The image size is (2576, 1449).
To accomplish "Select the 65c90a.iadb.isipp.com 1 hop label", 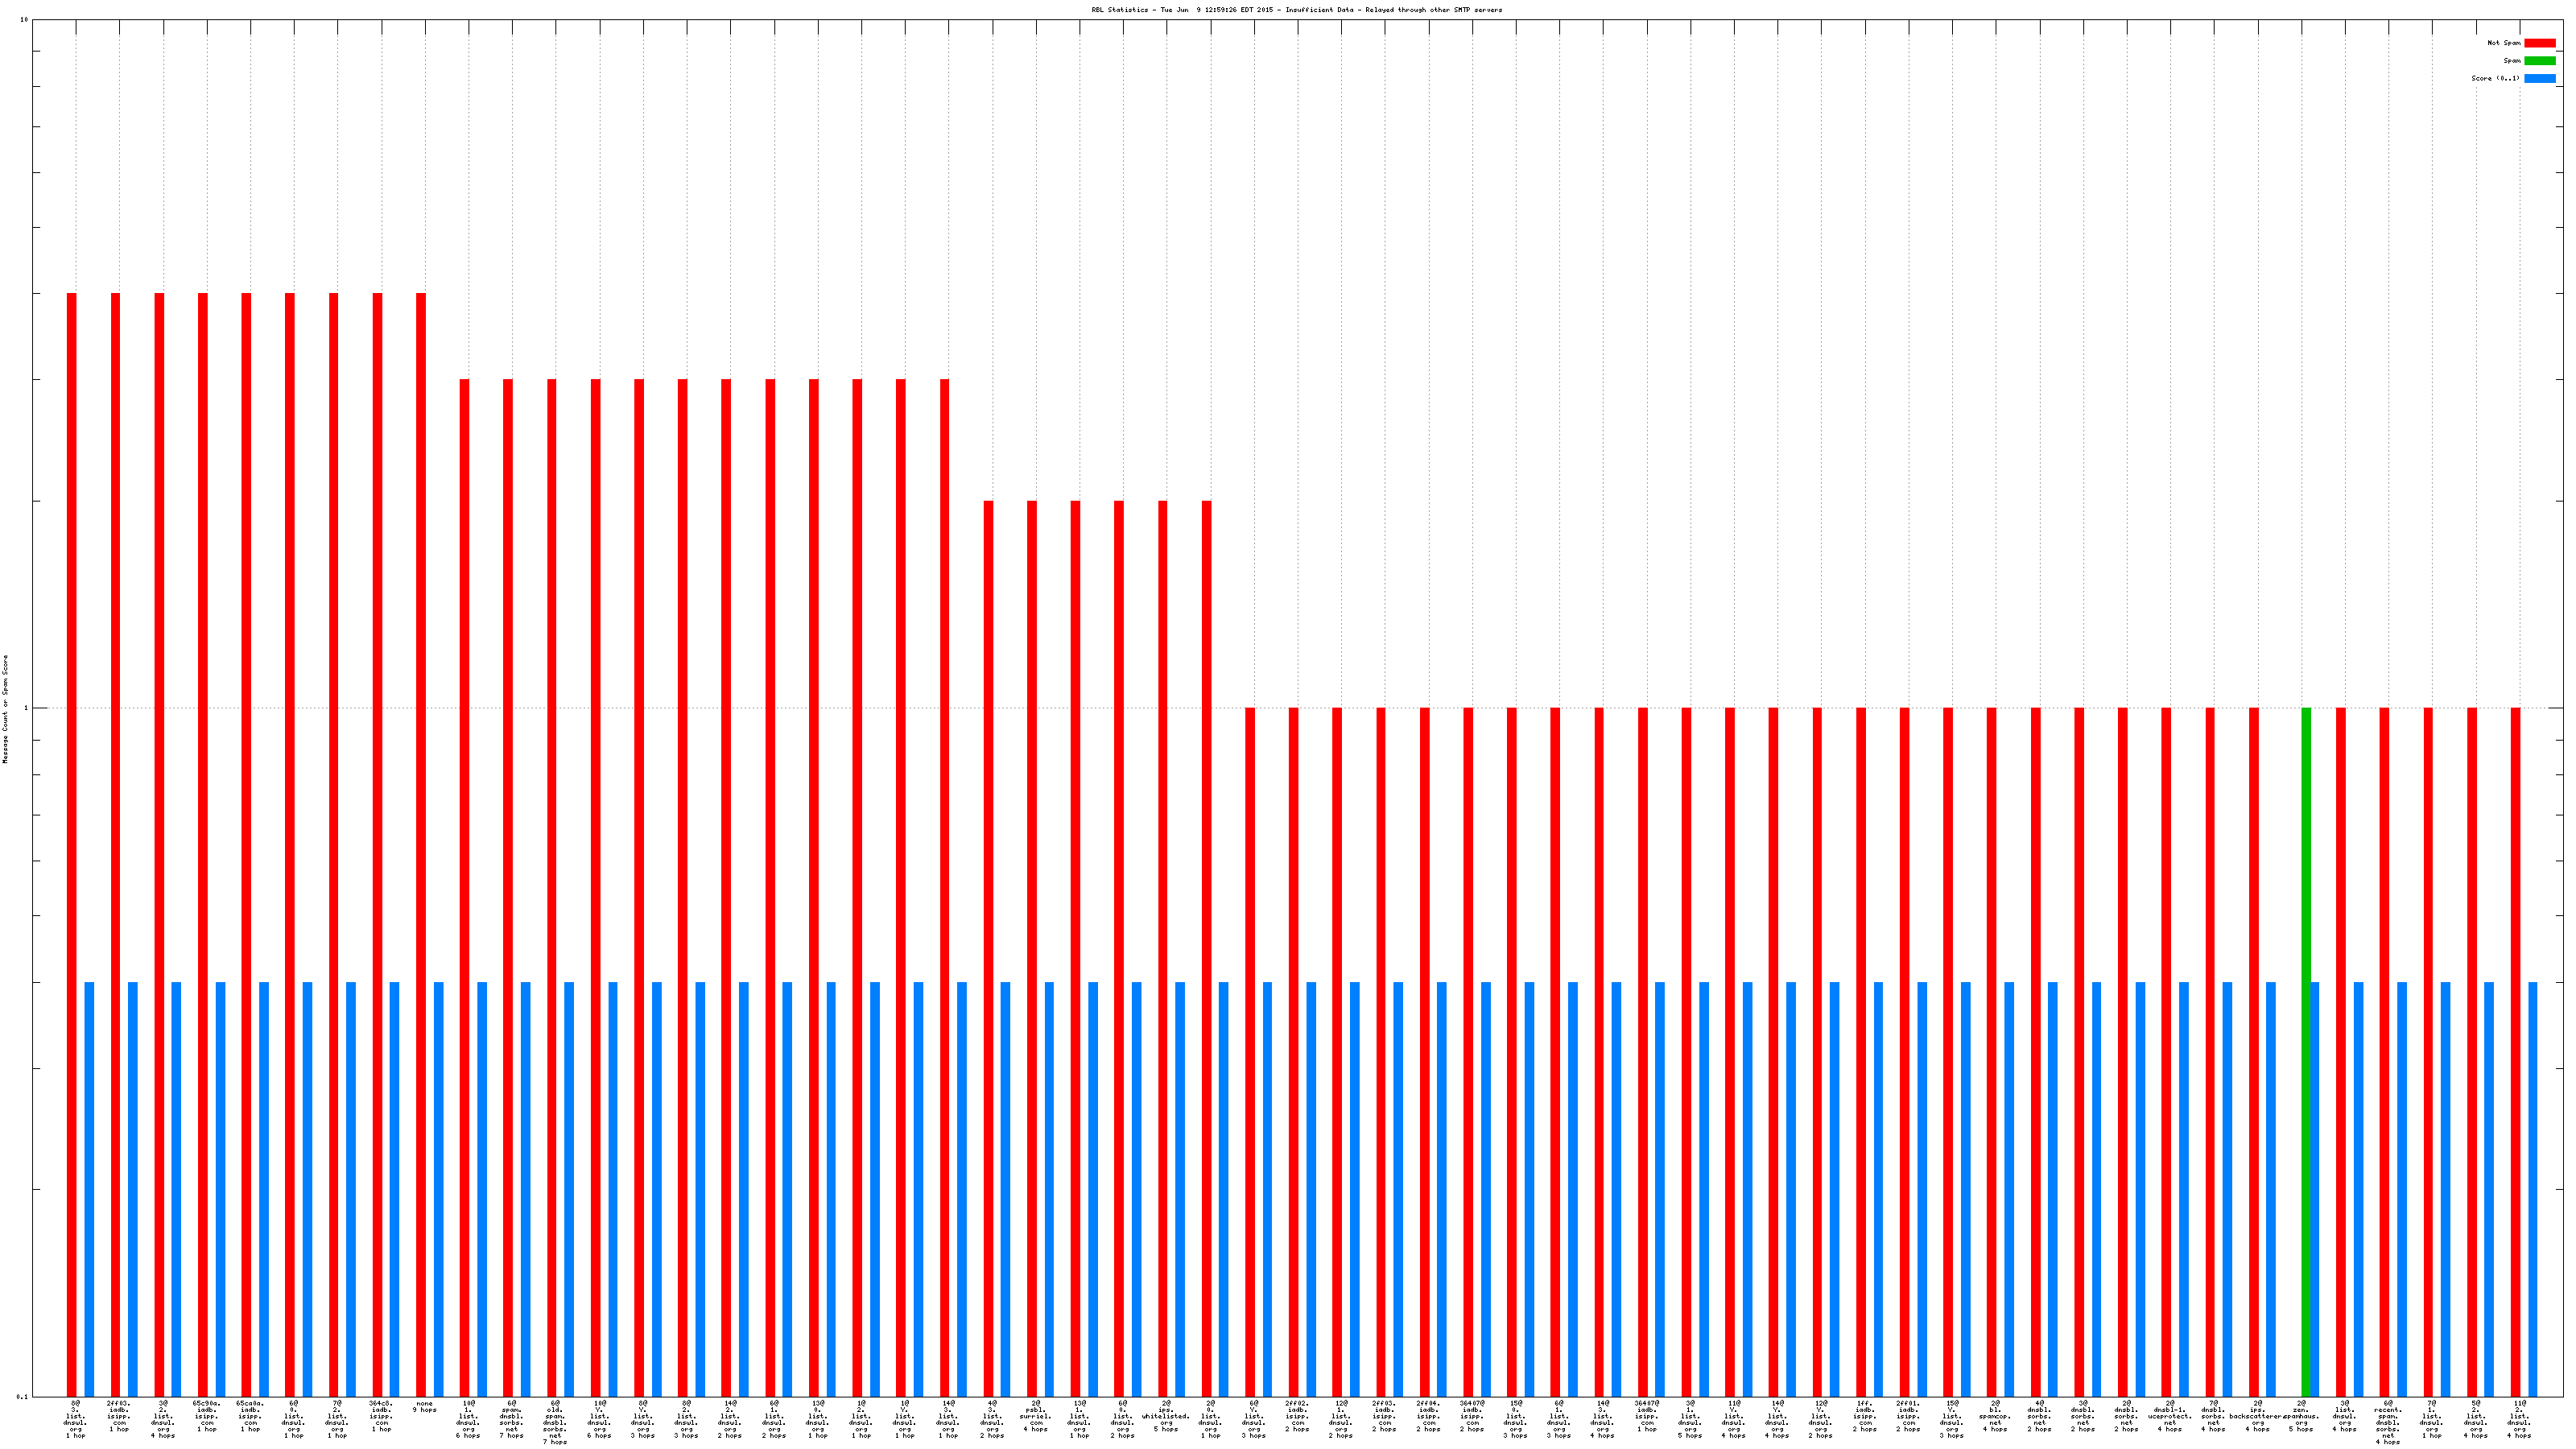I will point(207,1417).
